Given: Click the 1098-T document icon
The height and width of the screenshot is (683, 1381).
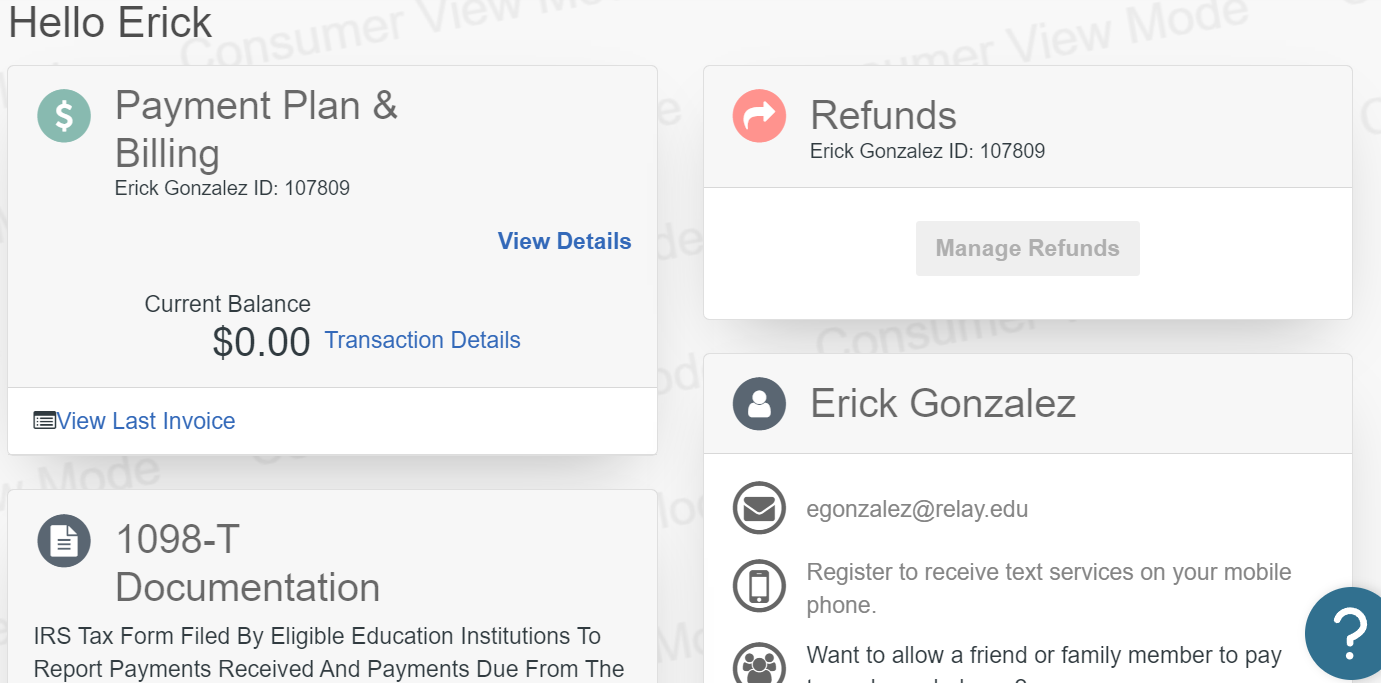Looking at the screenshot, I should [x=64, y=541].
